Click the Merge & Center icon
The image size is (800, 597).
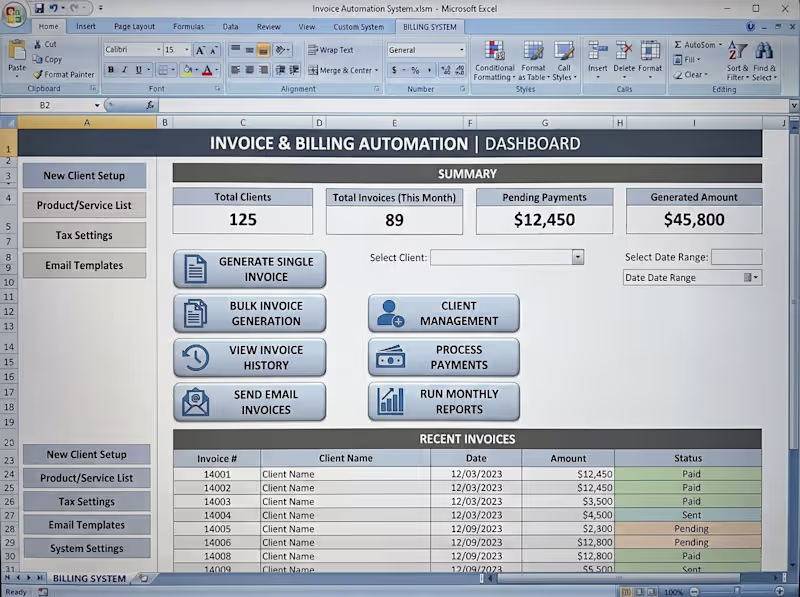click(313, 70)
